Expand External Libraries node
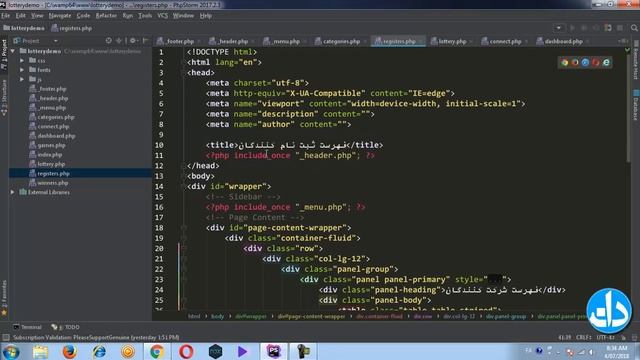Image resolution: width=640 pixels, height=360 pixels. click(x=13, y=192)
